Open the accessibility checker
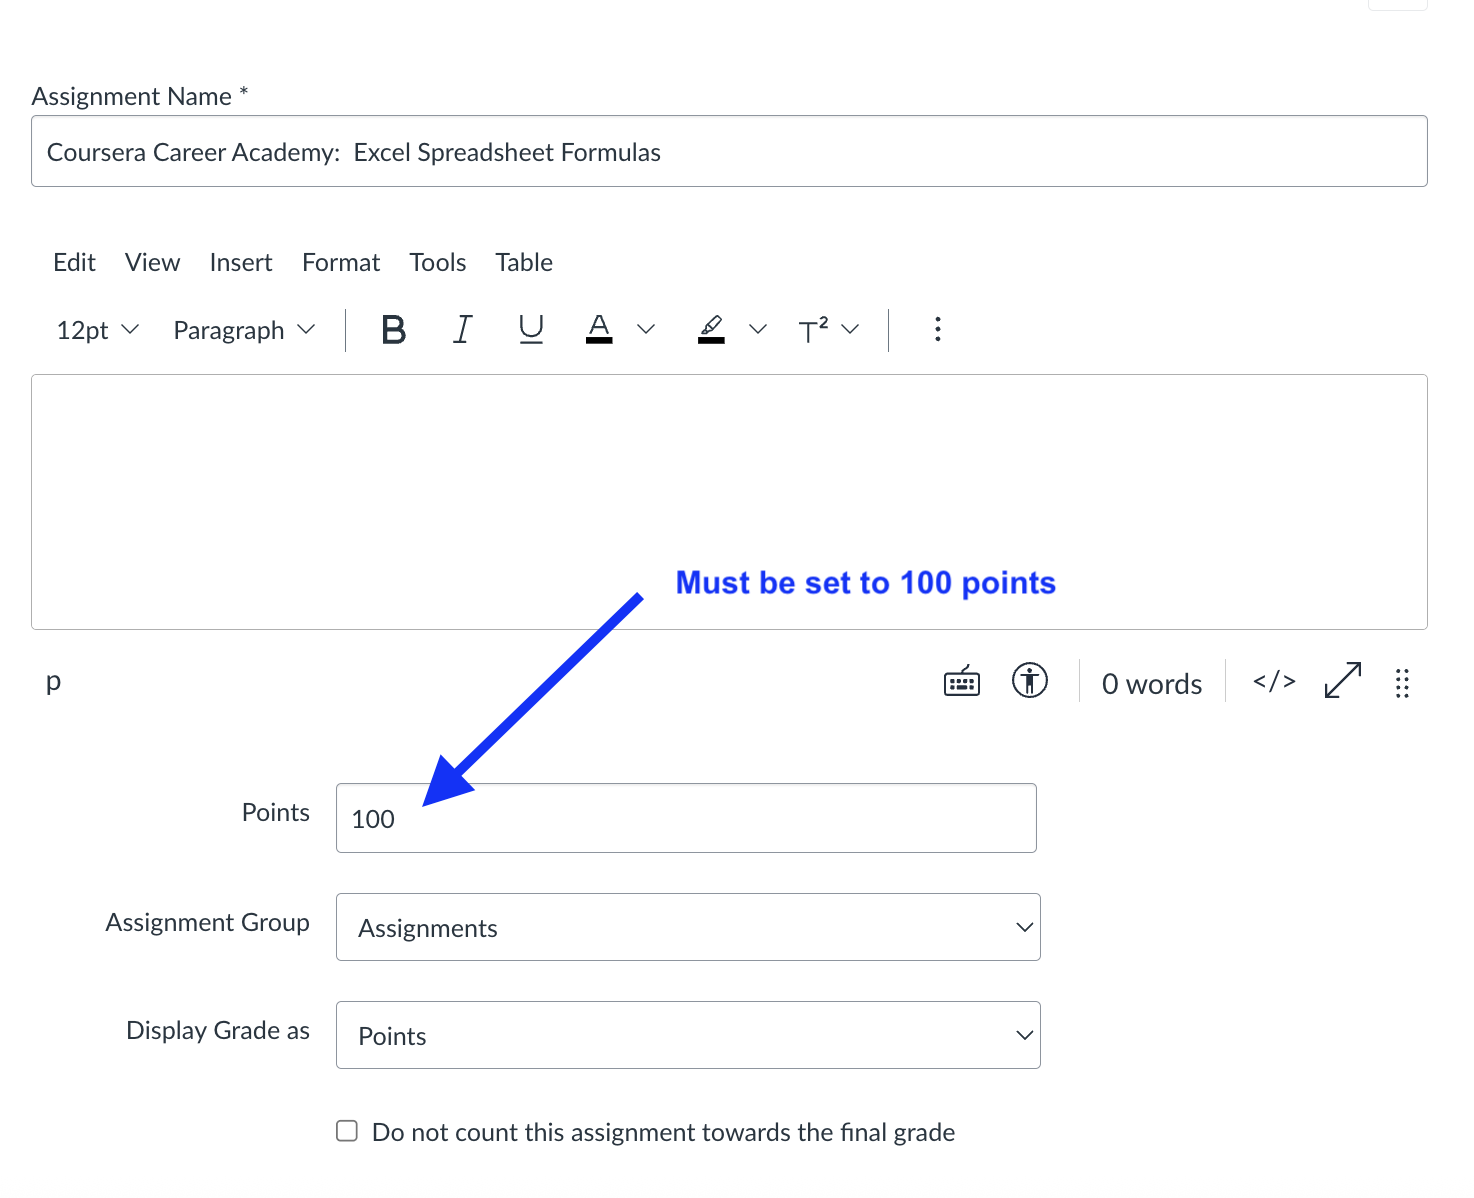 pyautogui.click(x=1029, y=681)
